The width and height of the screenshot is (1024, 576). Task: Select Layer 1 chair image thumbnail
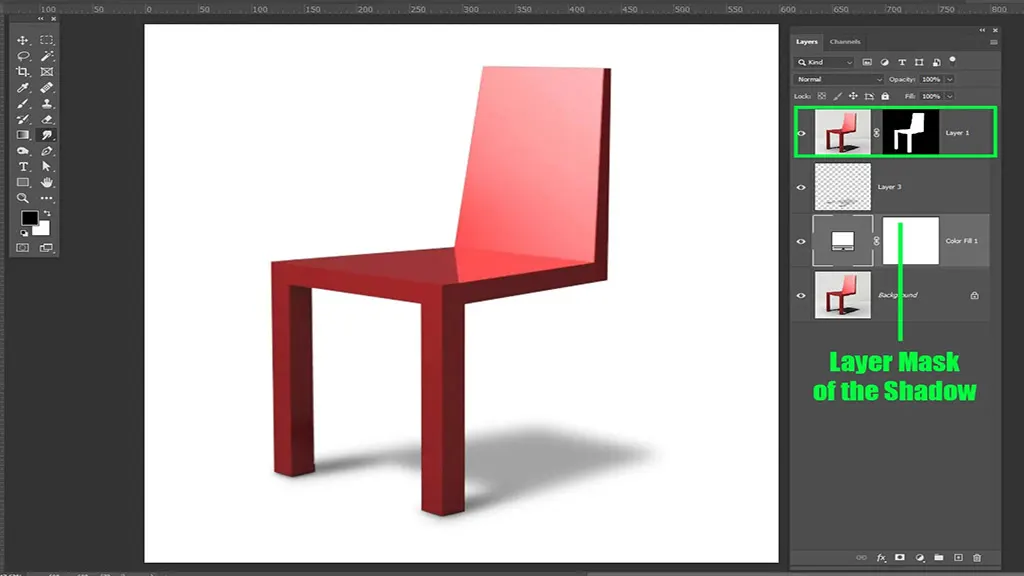click(842, 132)
